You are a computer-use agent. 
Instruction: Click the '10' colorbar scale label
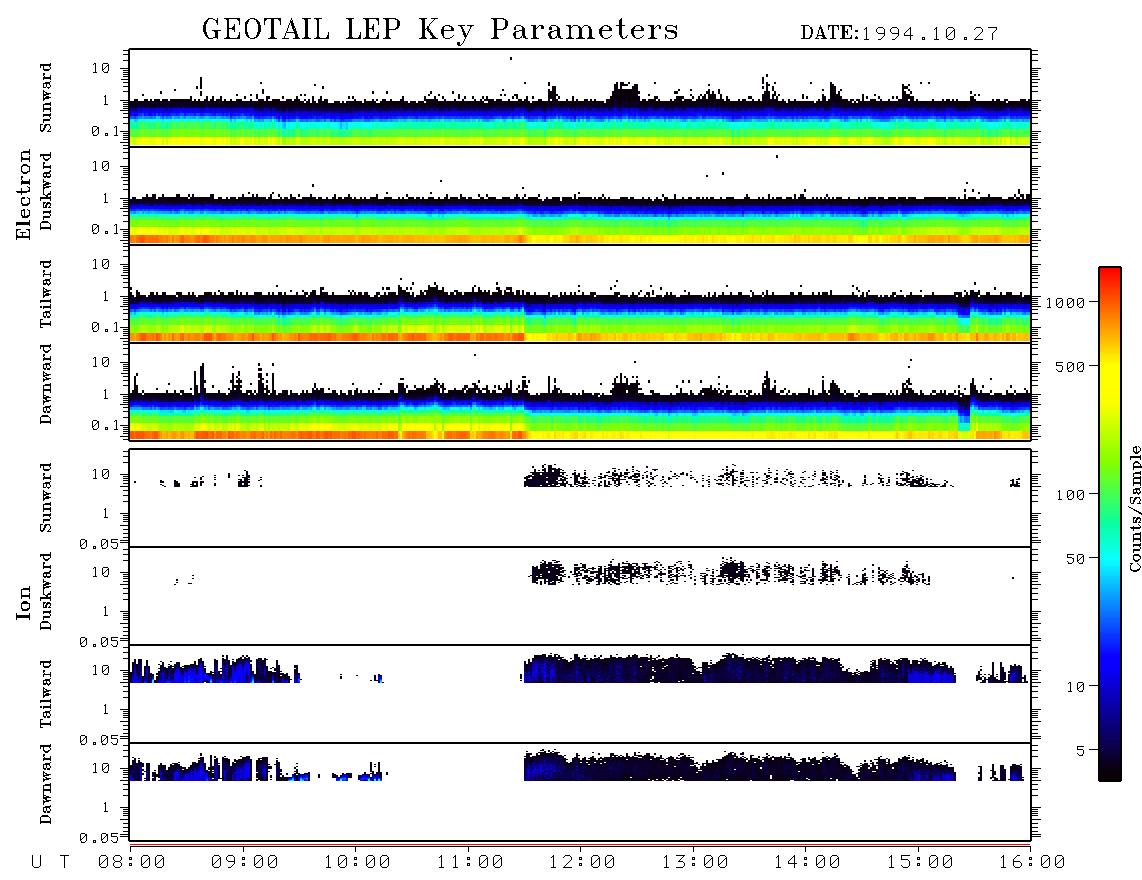click(x=1076, y=686)
